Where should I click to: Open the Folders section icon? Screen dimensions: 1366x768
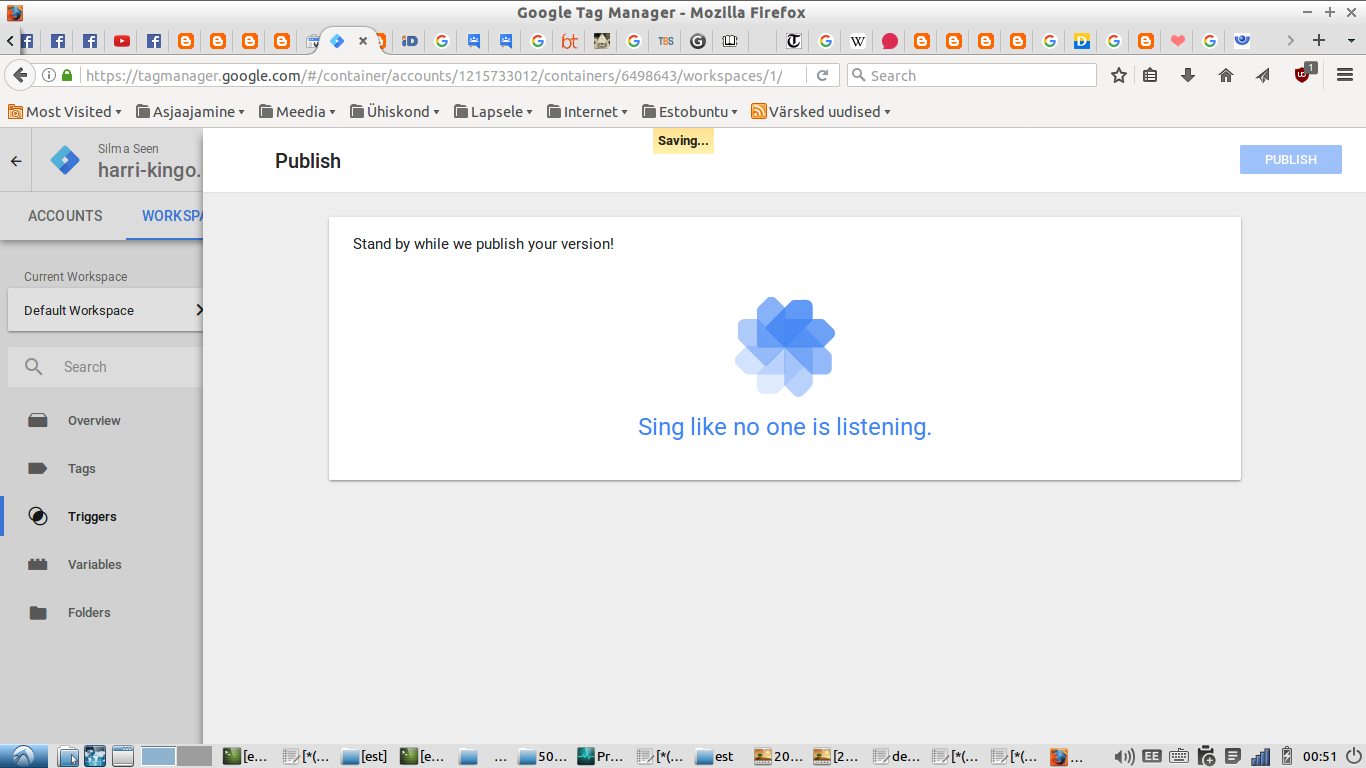point(38,612)
